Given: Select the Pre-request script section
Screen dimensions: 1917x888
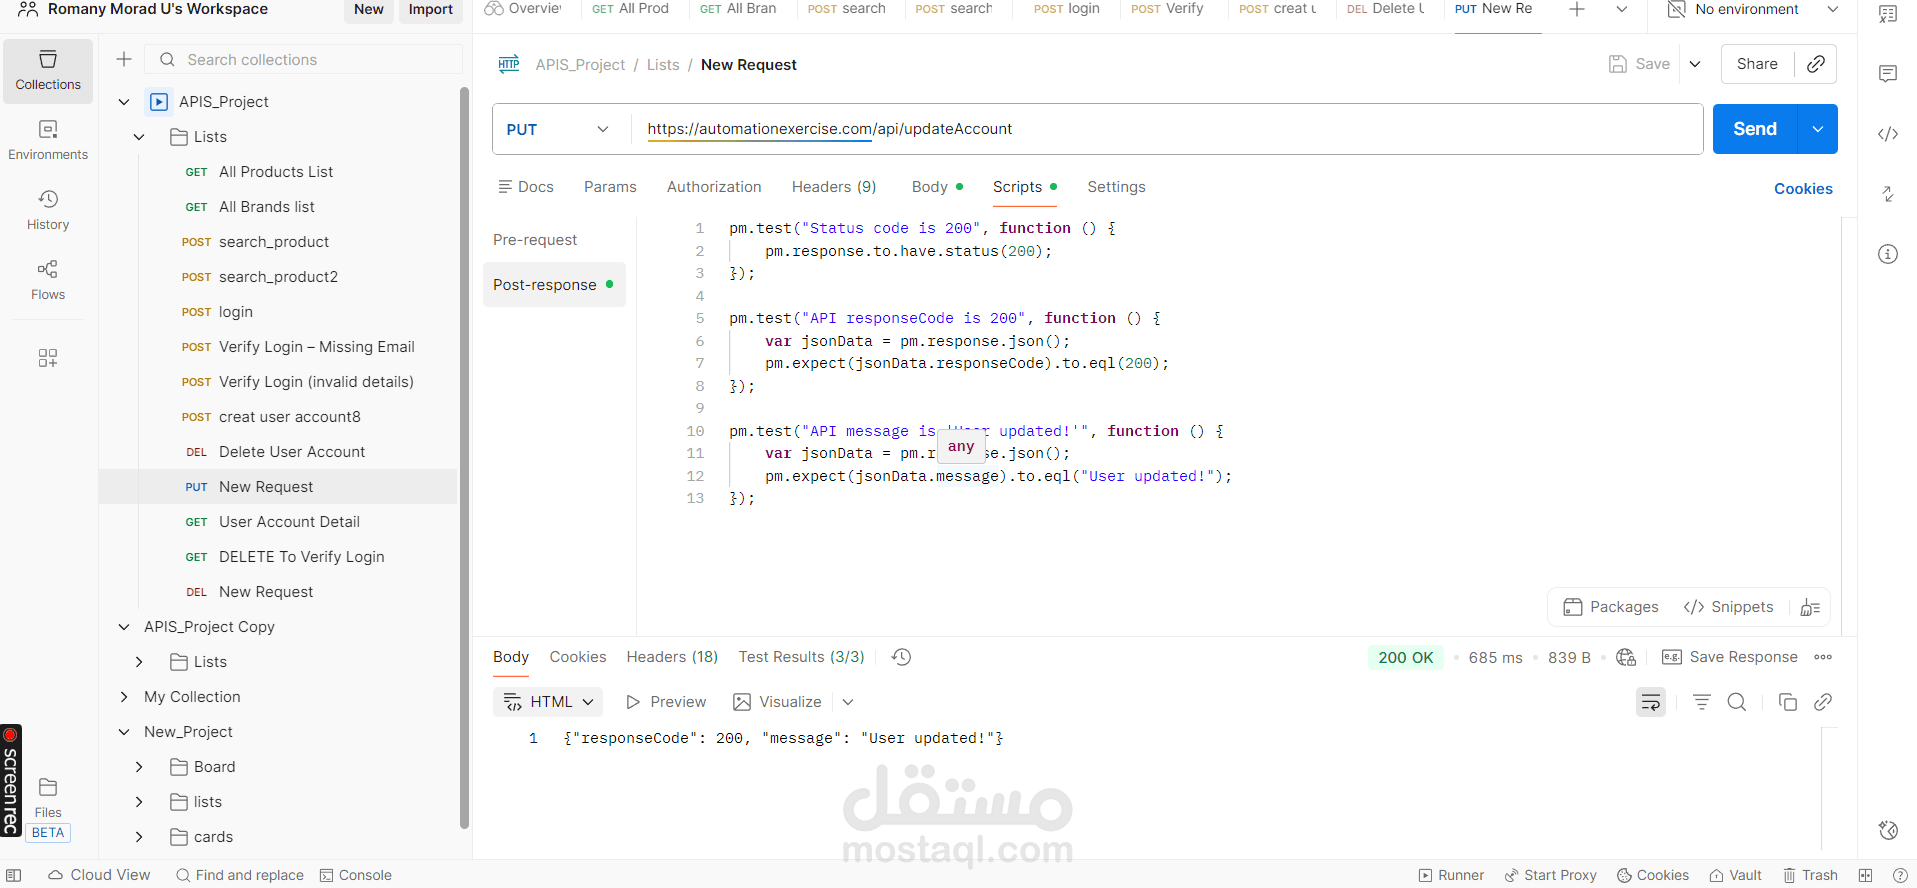Looking at the screenshot, I should (x=535, y=240).
